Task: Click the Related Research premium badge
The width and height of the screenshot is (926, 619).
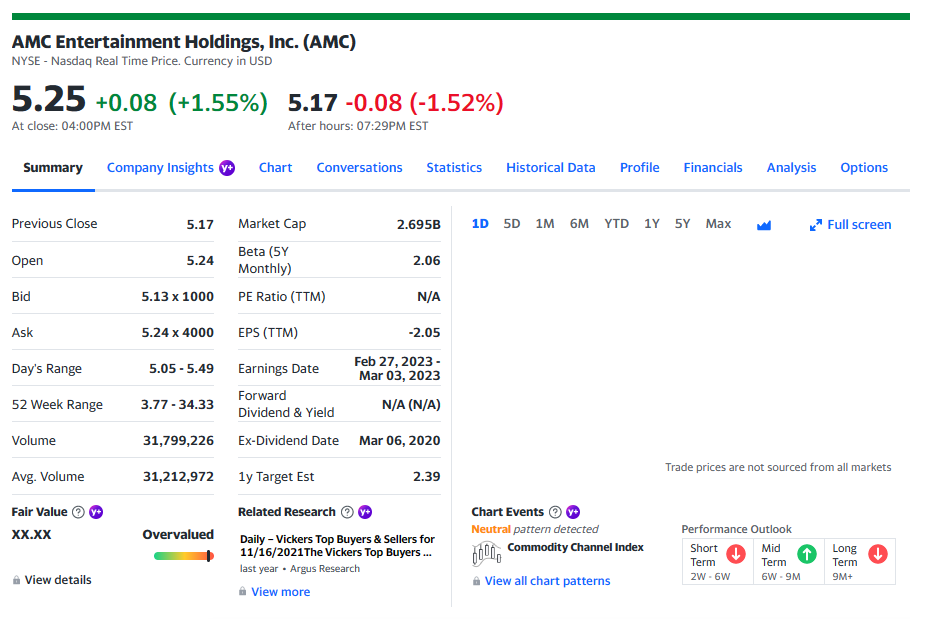Action: pyautogui.click(x=365, y=512)
